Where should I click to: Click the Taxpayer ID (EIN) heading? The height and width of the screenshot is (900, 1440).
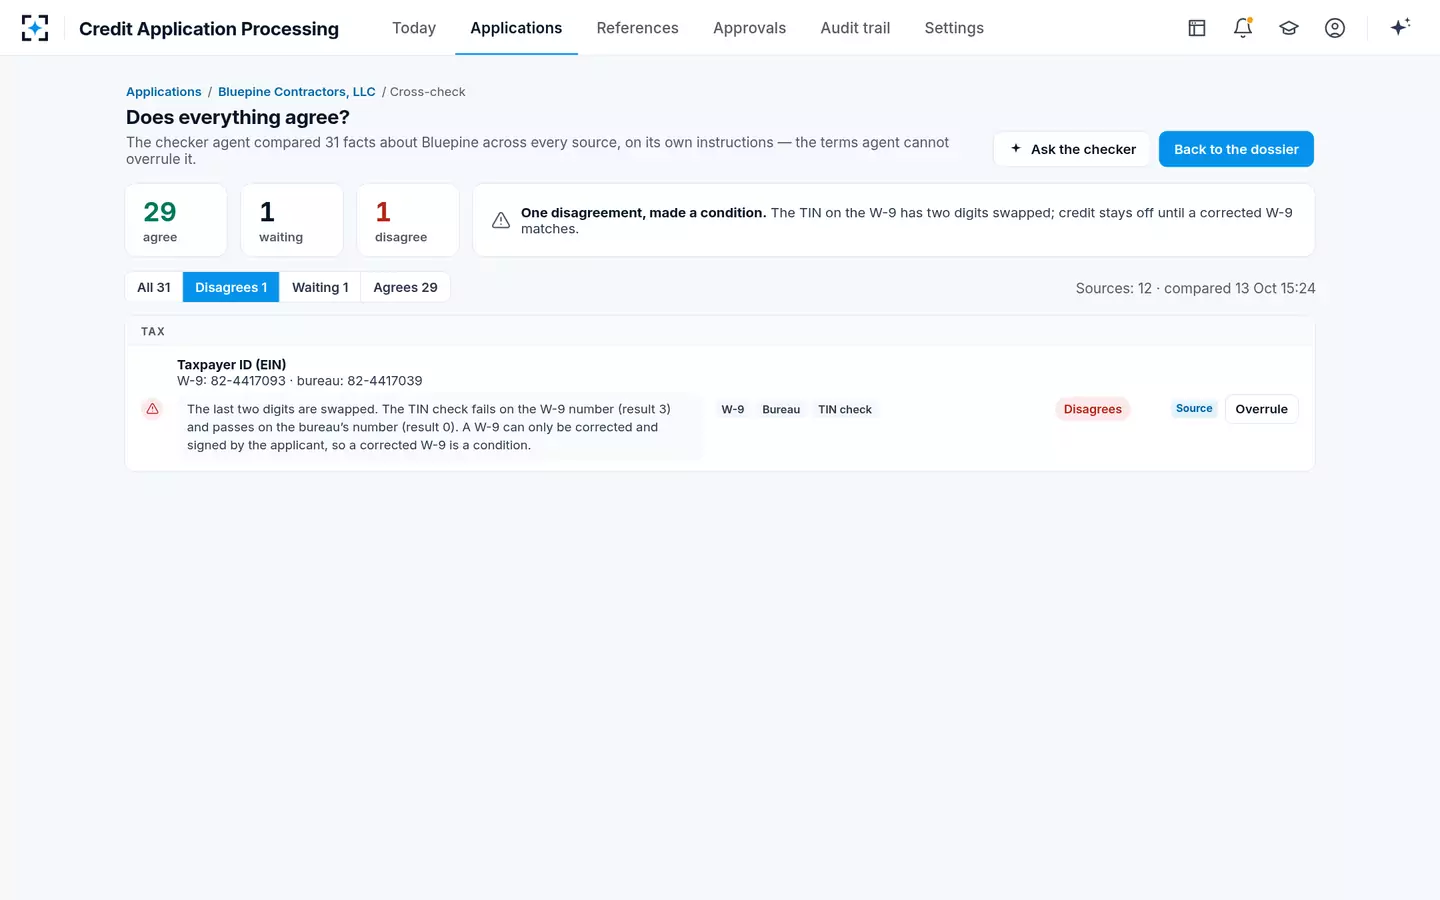click(x=232, y=365)
